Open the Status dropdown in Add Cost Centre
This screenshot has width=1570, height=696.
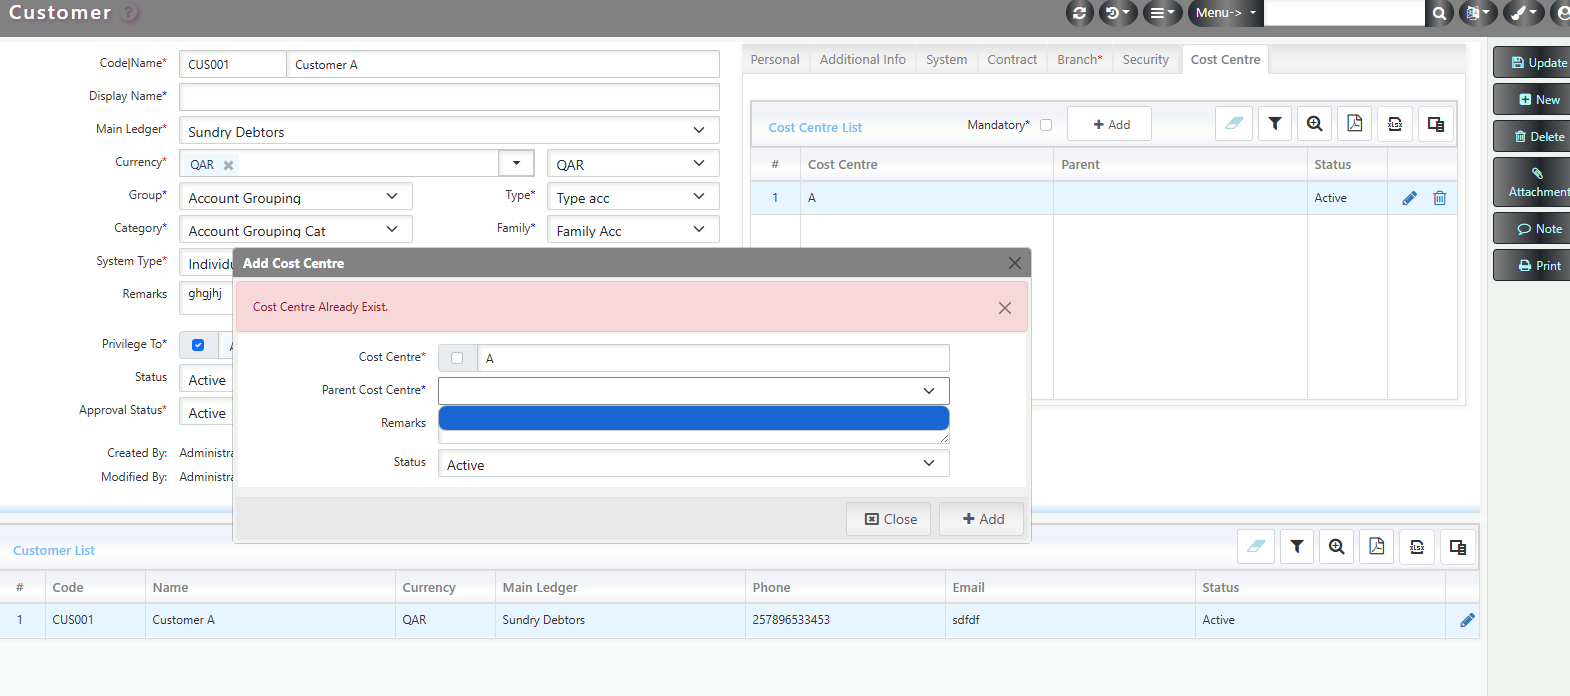[694, 464]
